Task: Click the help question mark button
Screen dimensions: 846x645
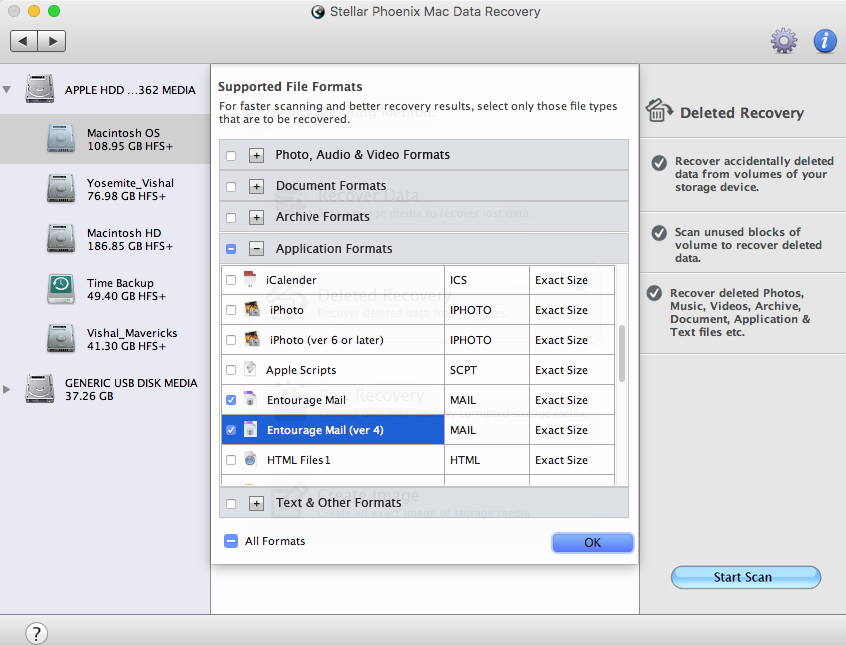Action: (36, 633)
